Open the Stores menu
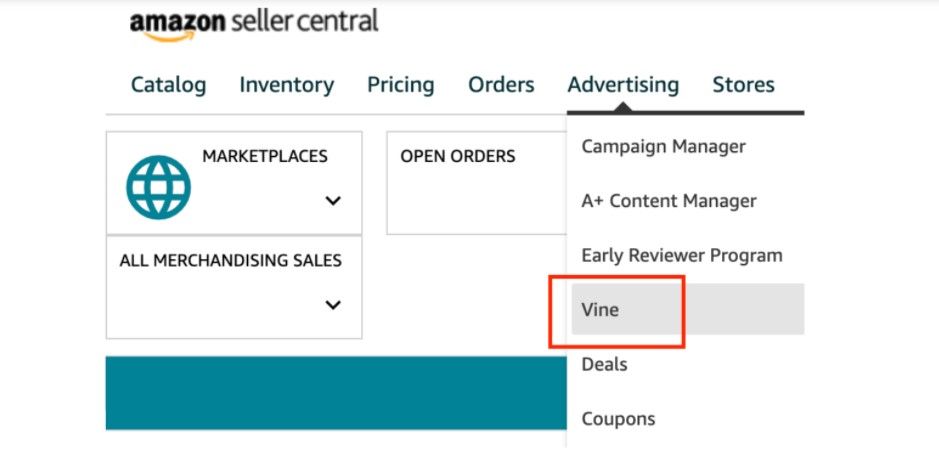 [x=743, y=85]
